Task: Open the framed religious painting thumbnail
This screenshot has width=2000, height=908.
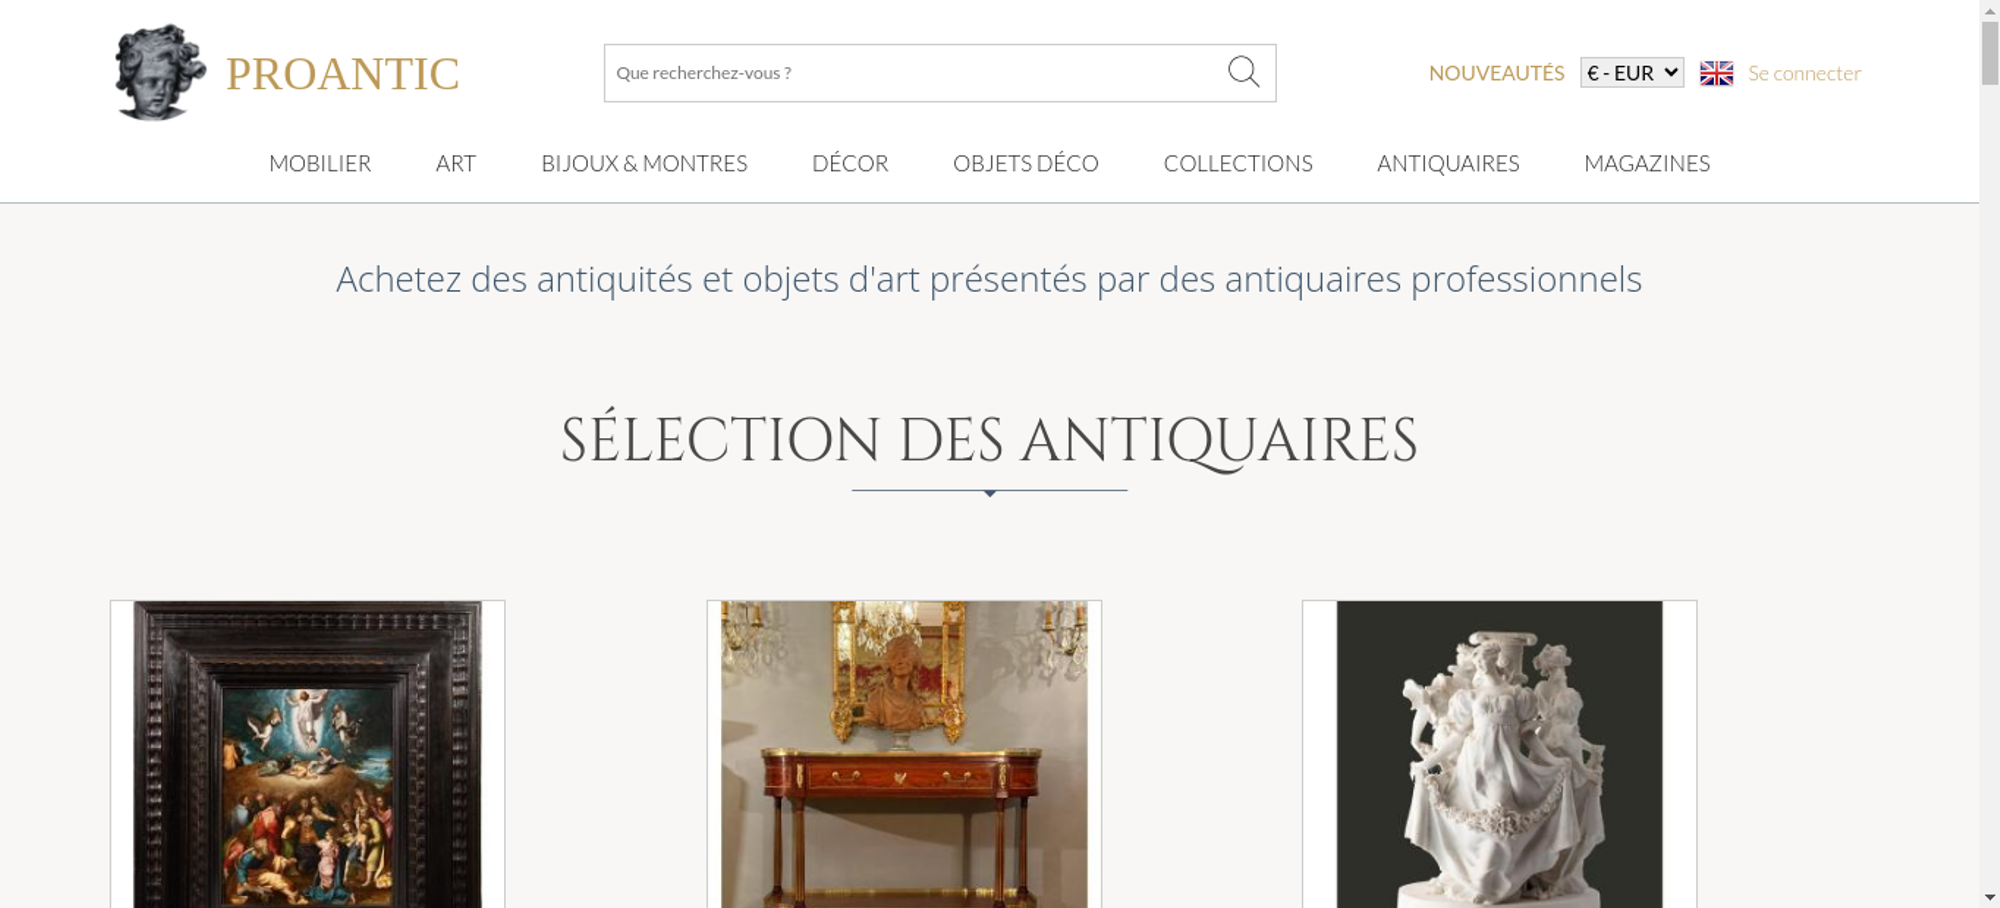Action: point(308,754)
